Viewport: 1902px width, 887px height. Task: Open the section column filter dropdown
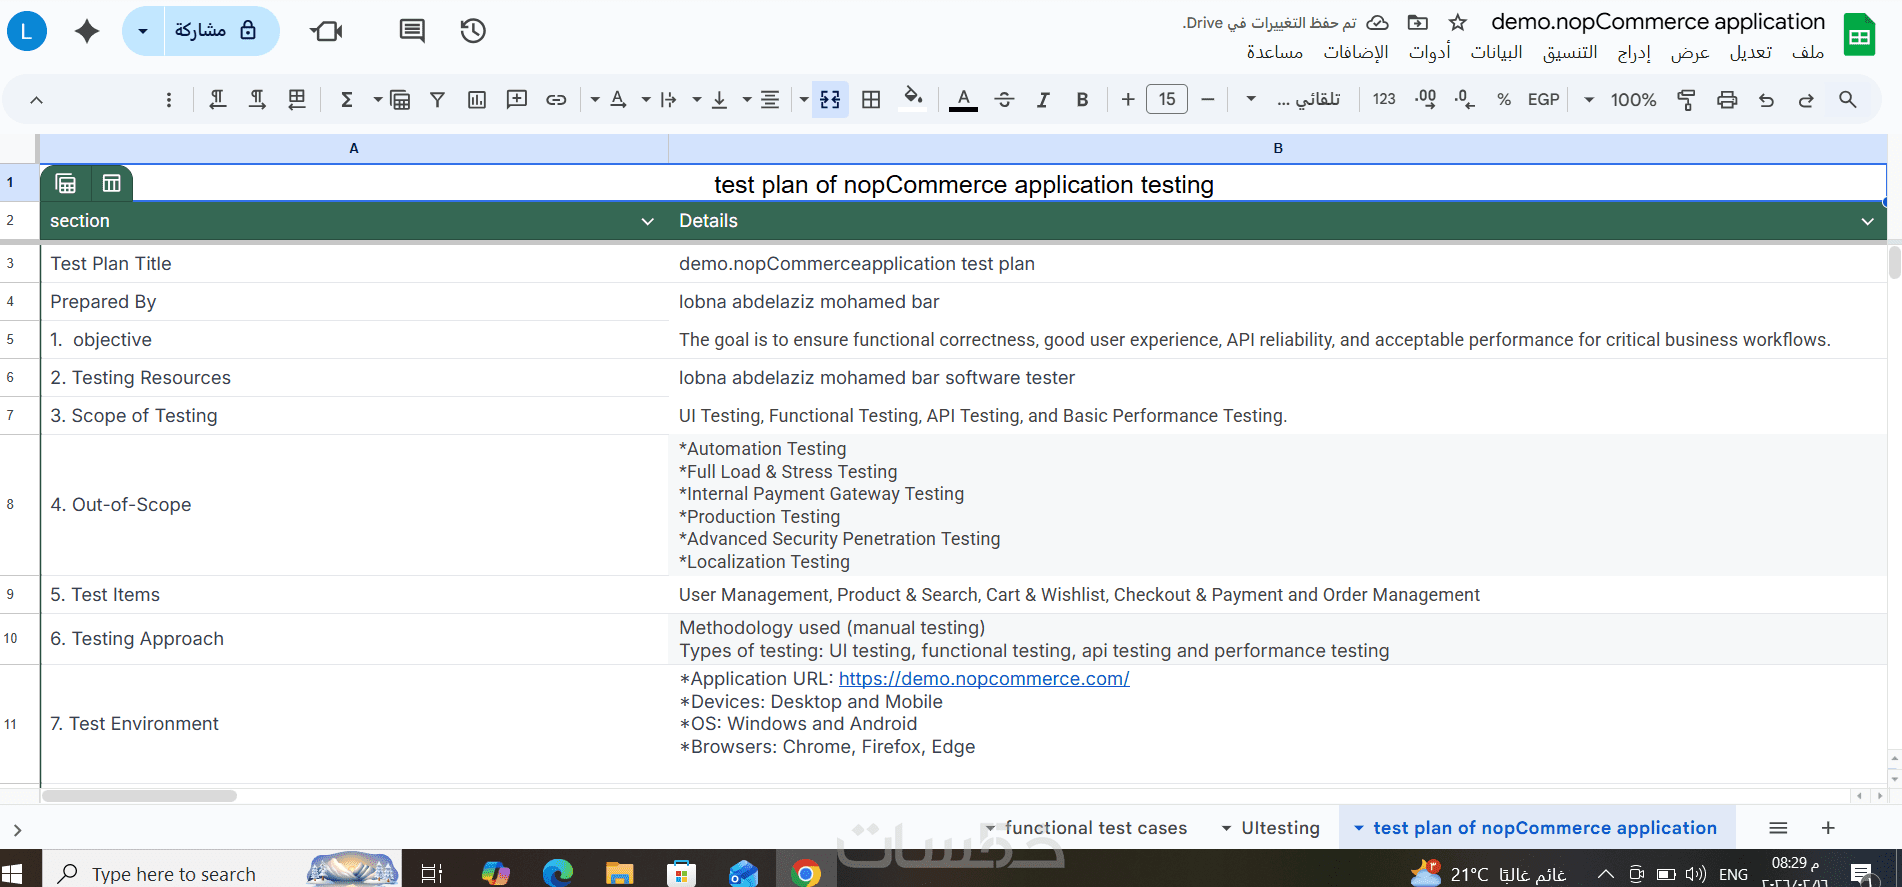tap(647, 221)
